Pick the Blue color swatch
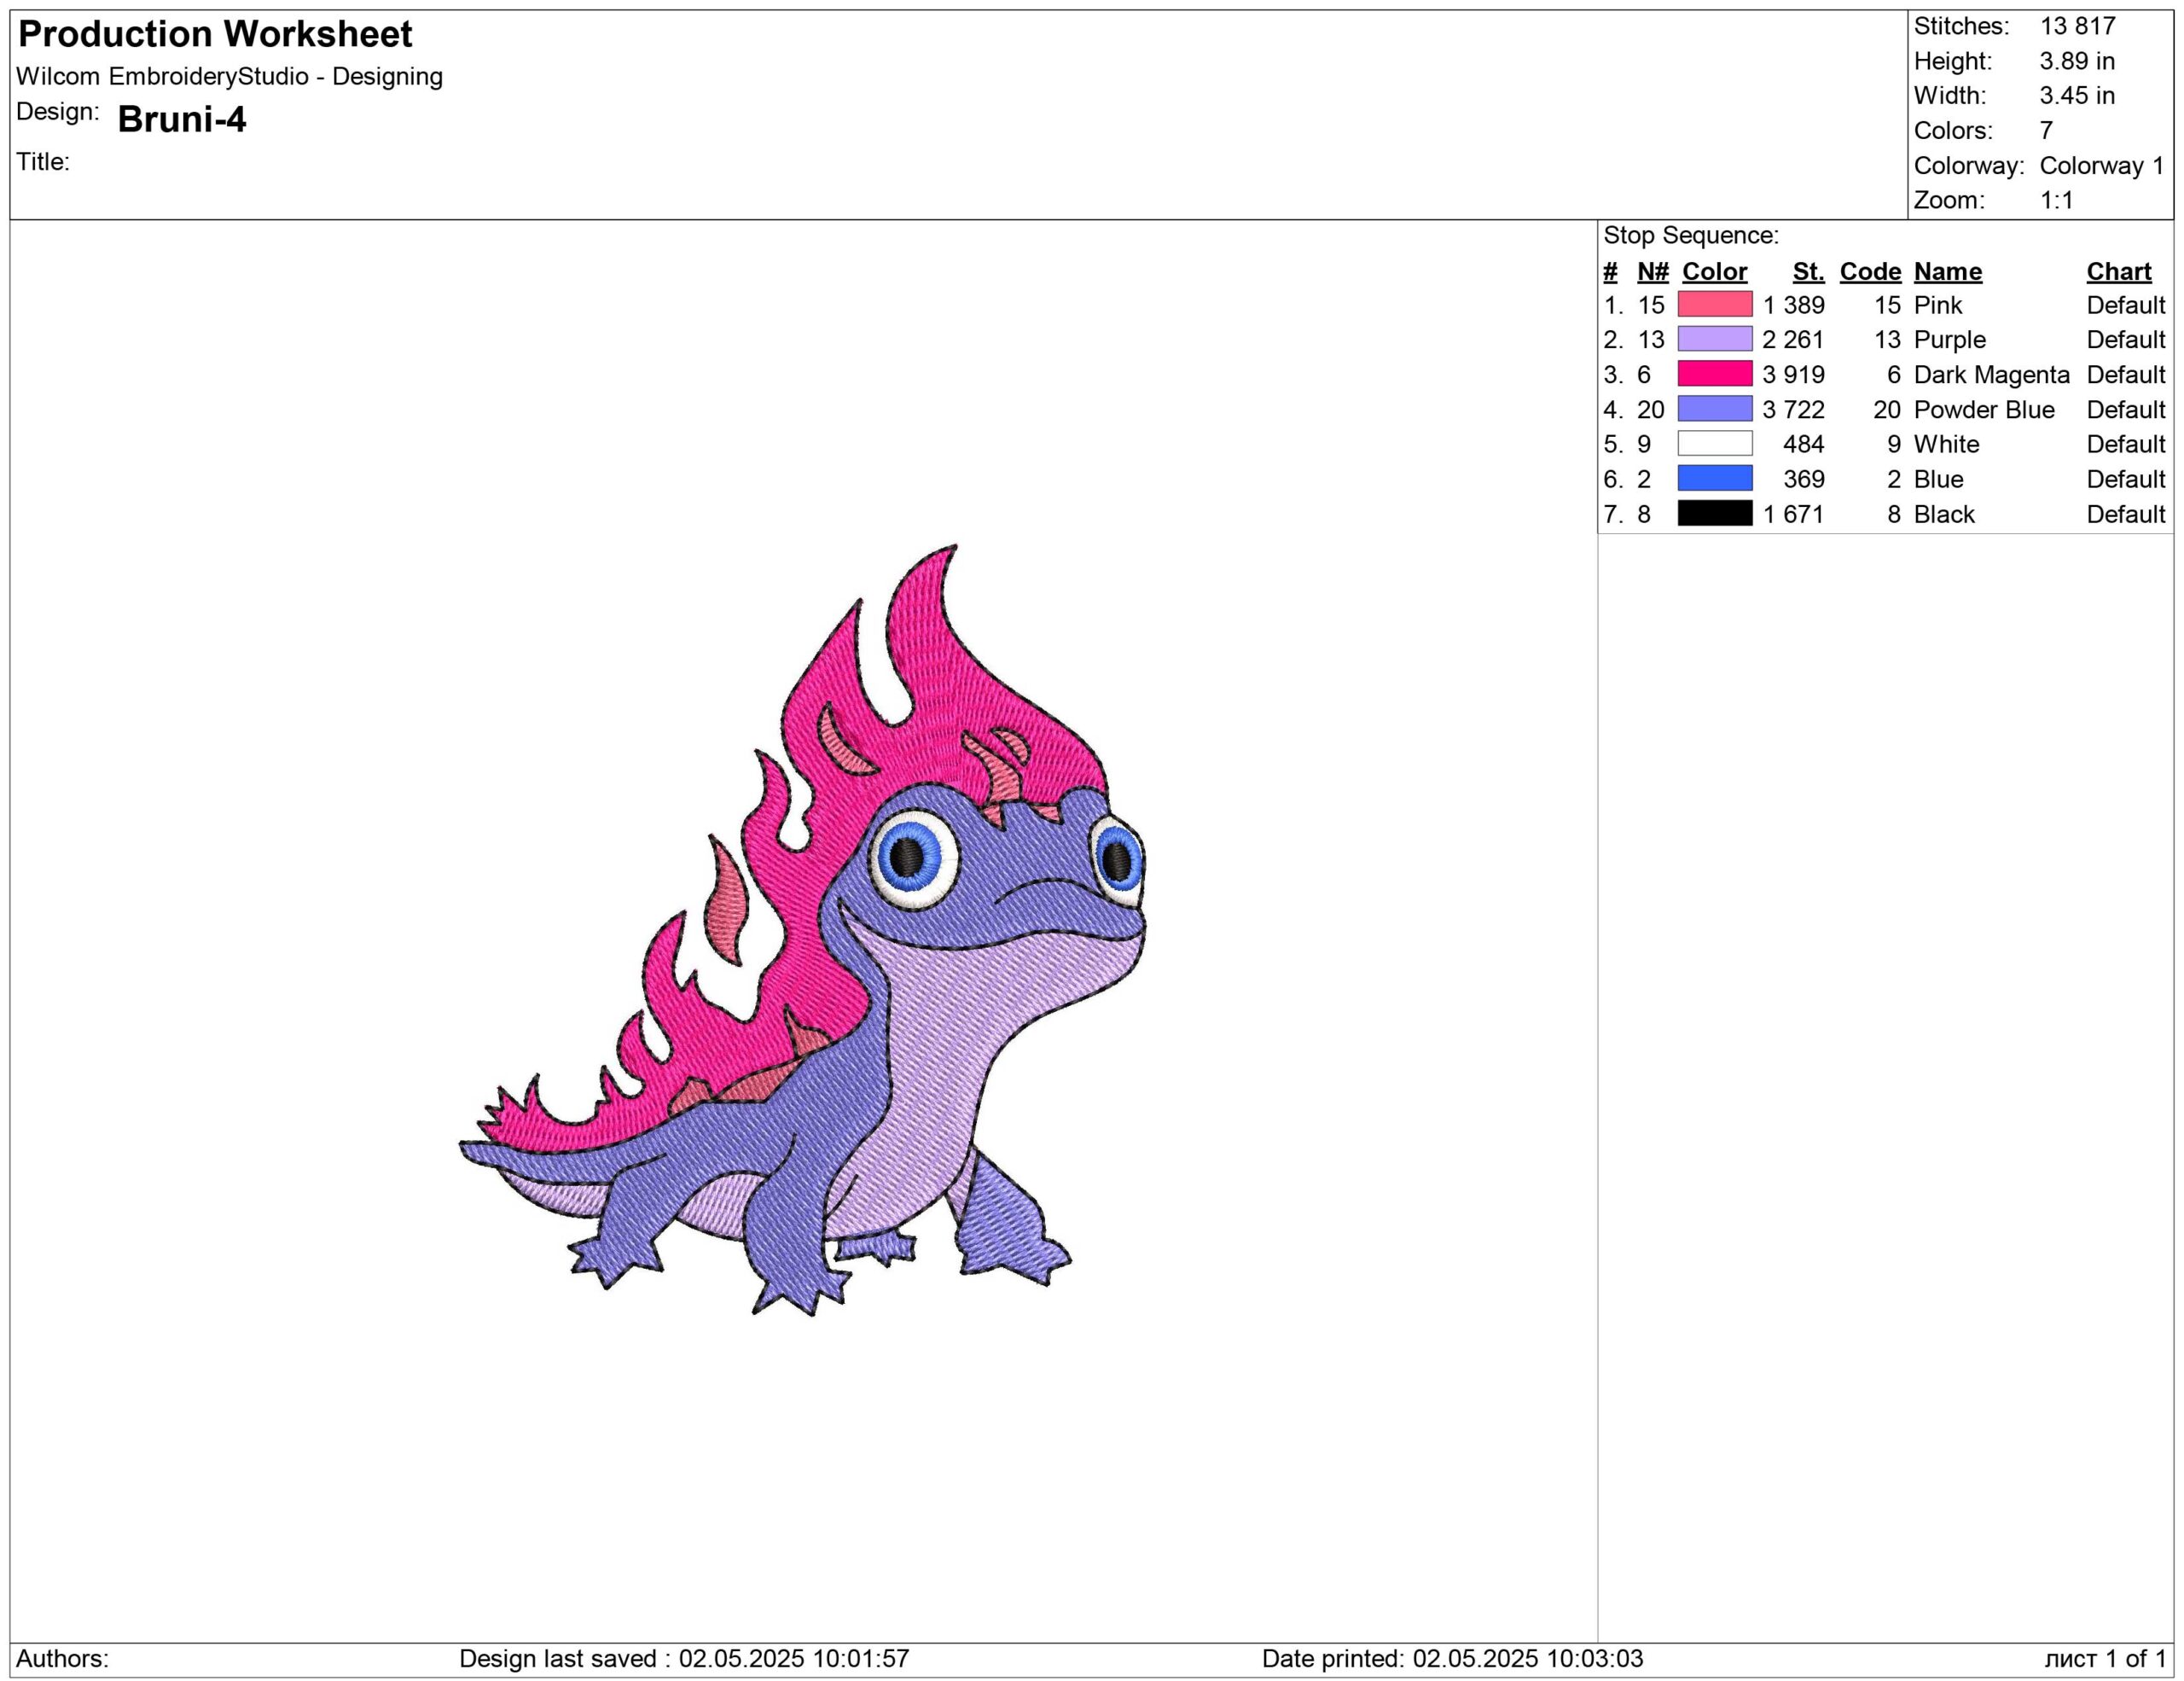The height and width of the screenshot is (1681, 2184). pyautogui.click(x=1714, y=479)
